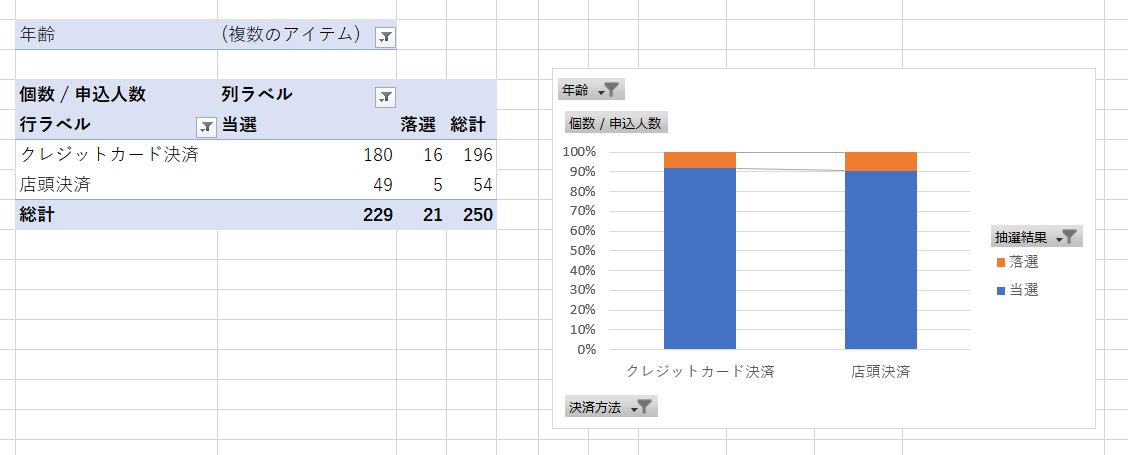The height and width of the screenshot is (455, 1128).
Task: Select the orange segment of 店頭決済 bar
Action: pos(881,161)
